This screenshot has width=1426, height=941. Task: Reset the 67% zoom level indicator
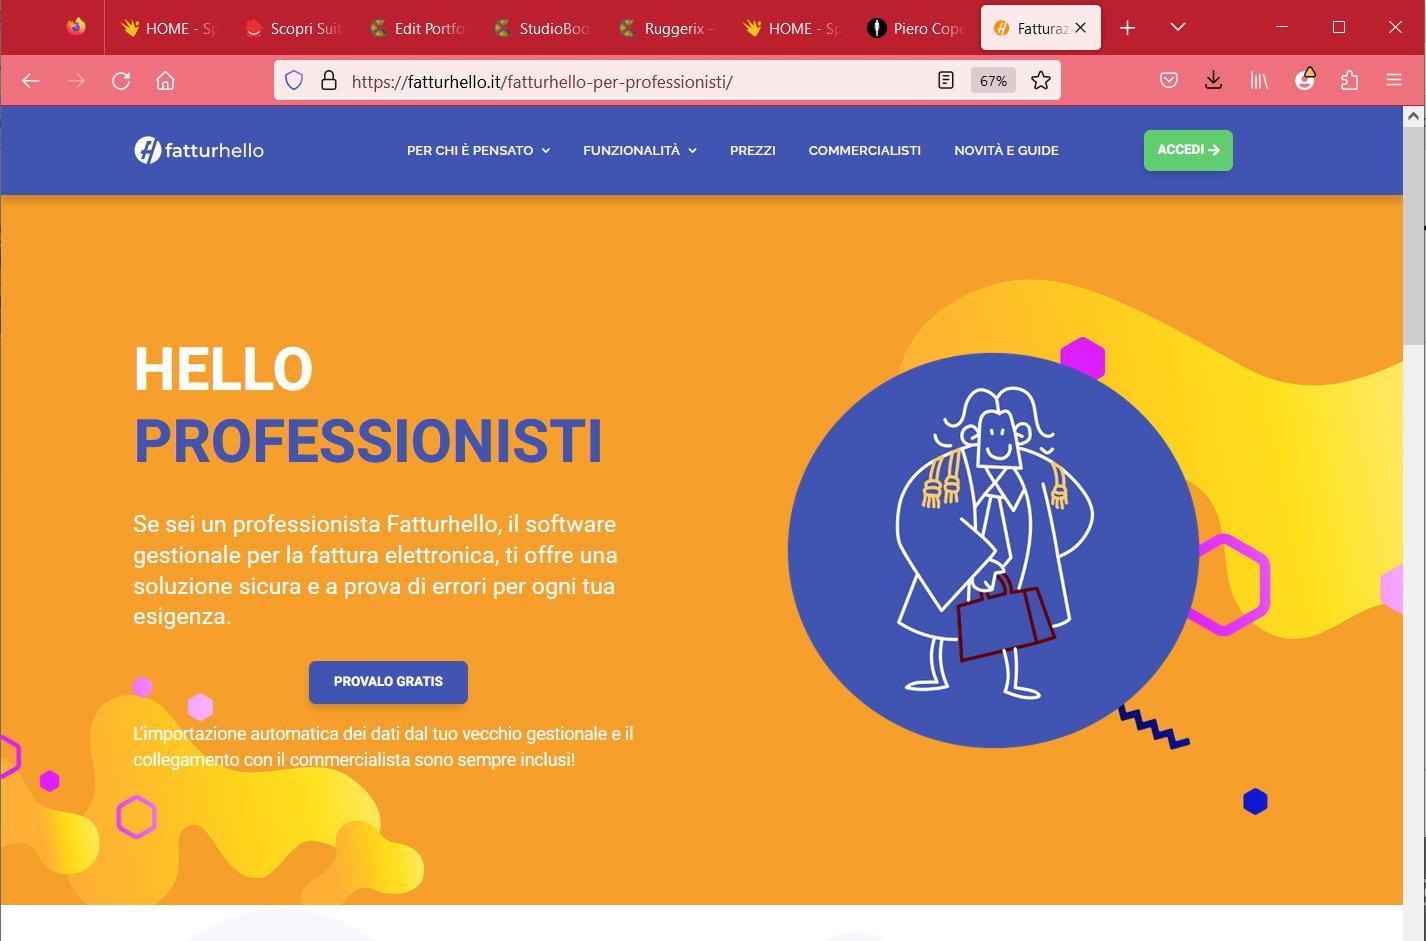tap(993, 81)
